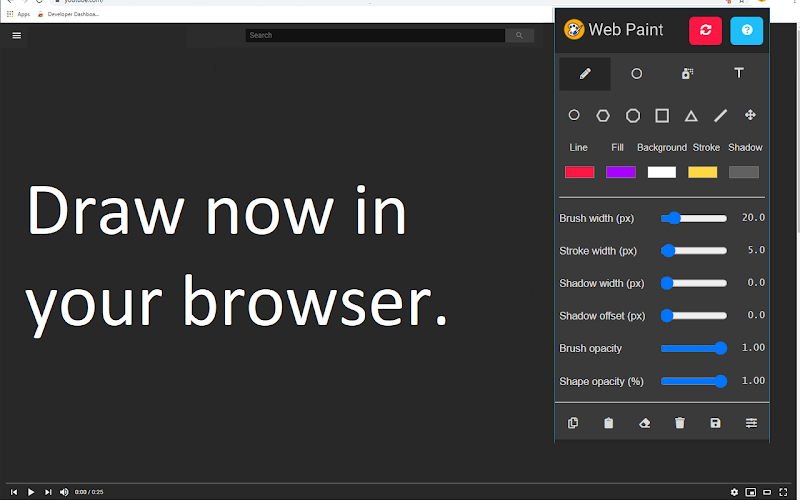Select the Text tool
This screenshot has height=500, width=800.
pyautogui.click(x=738, y=74)
